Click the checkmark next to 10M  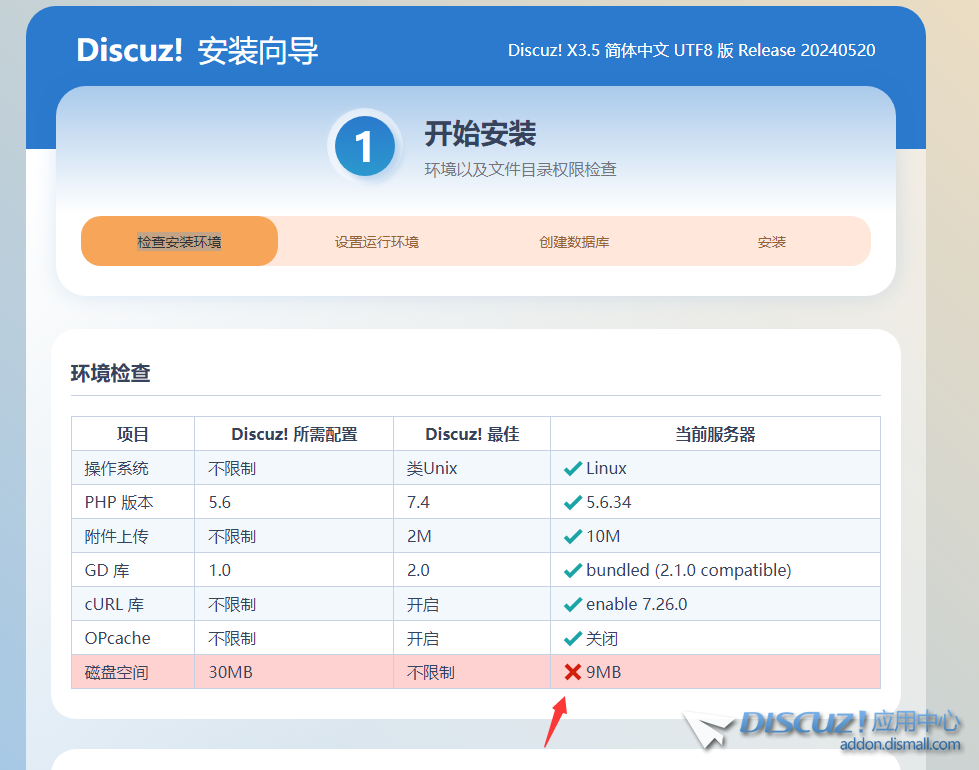tap(573, 536)
